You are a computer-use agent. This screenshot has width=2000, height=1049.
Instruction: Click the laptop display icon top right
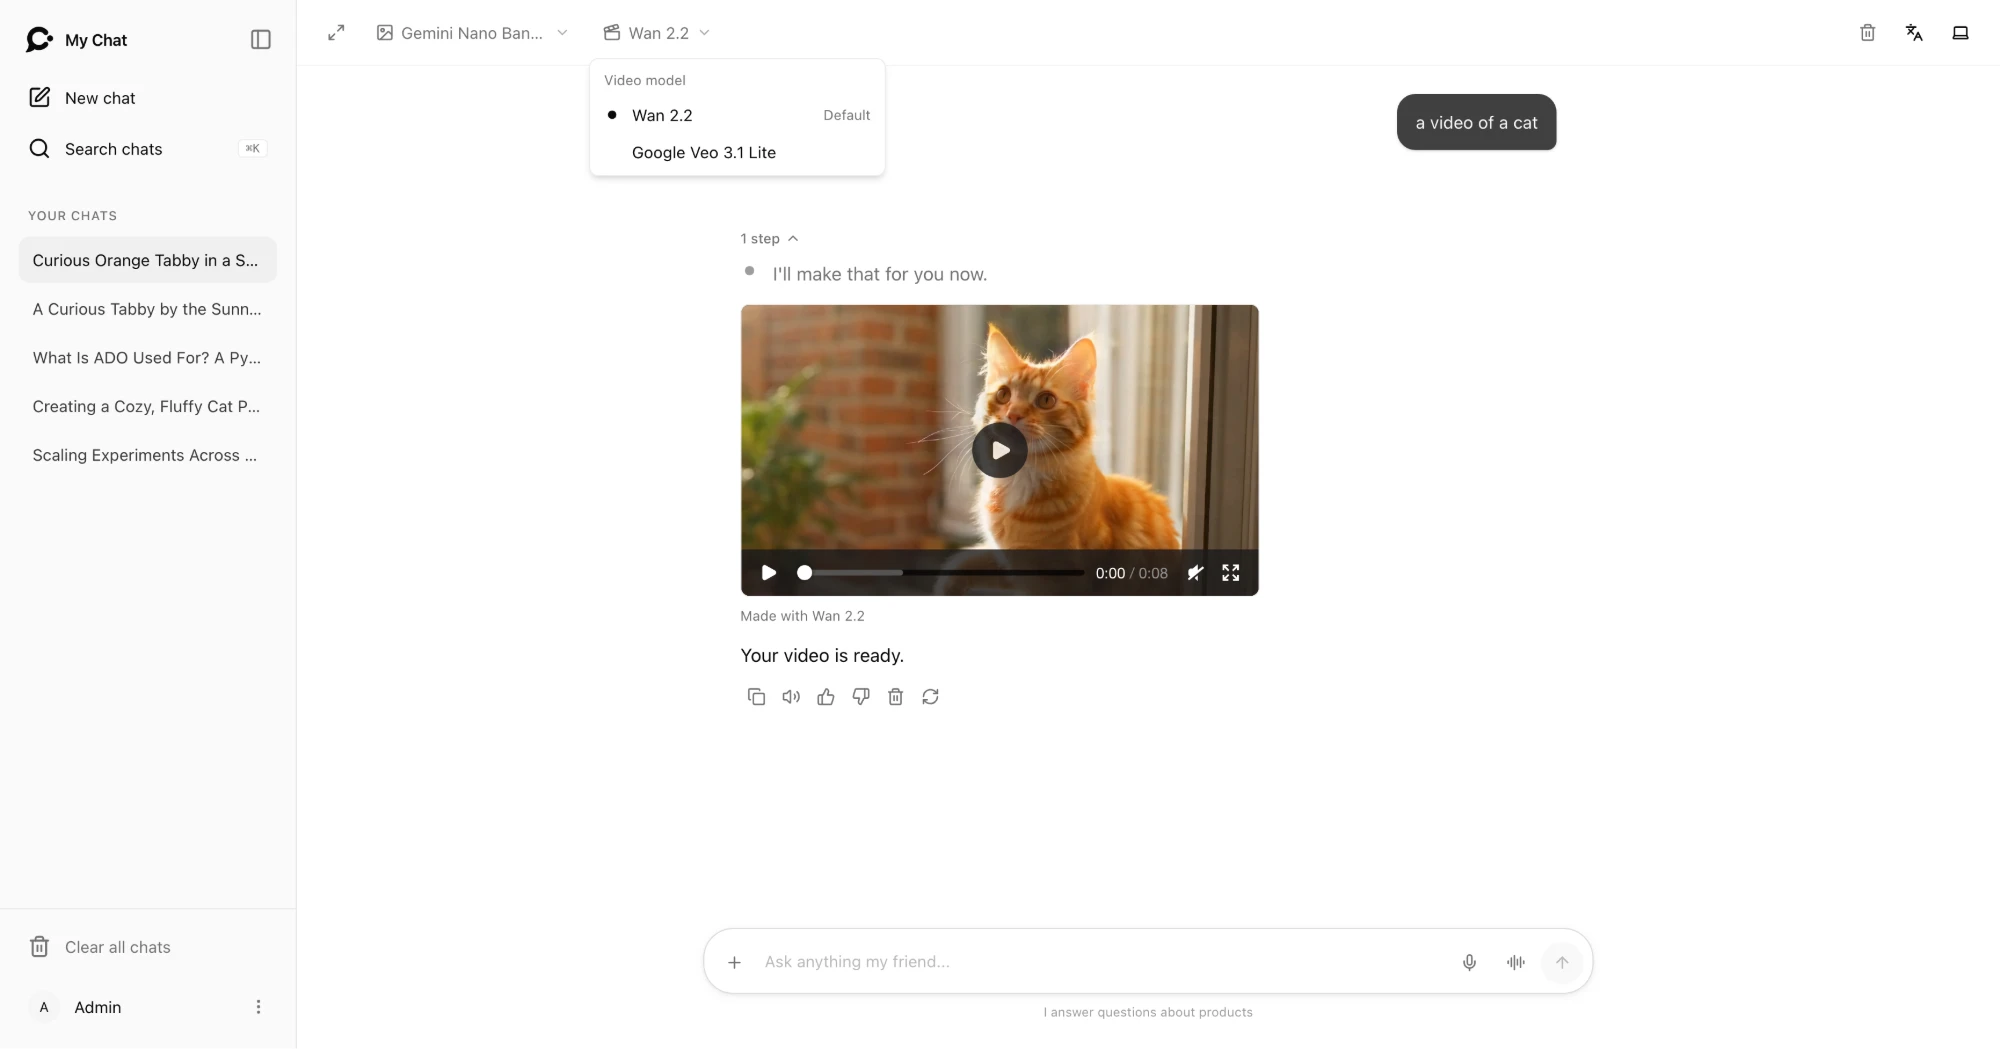[x=1960, y=33]
